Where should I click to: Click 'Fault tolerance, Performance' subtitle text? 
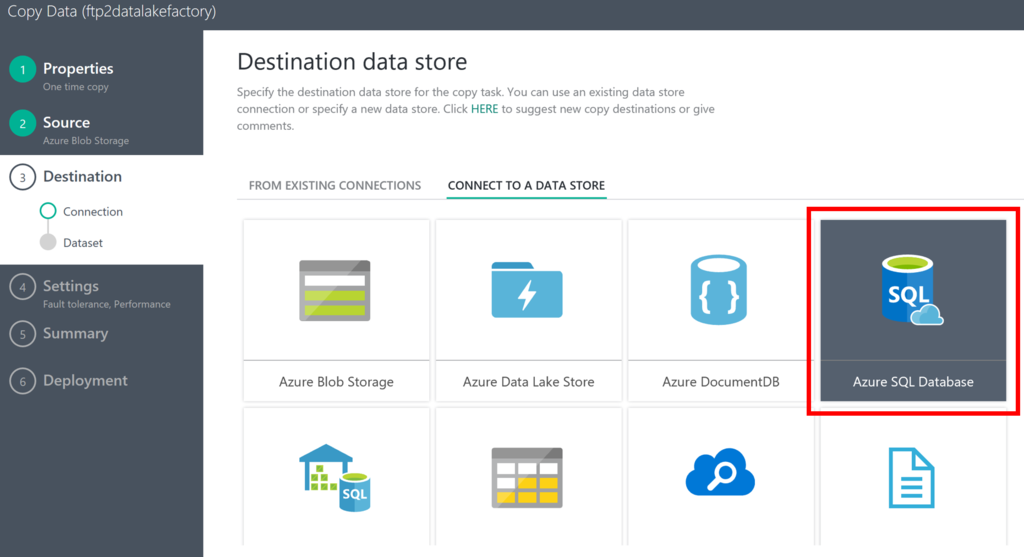coord(106,304)
